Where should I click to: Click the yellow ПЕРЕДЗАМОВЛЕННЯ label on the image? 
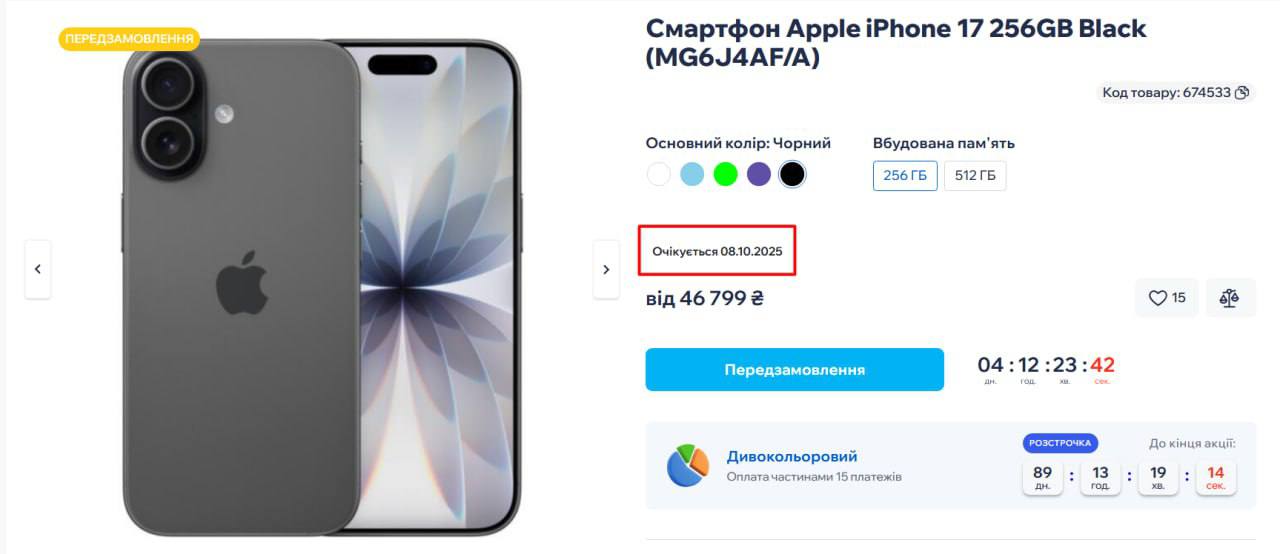(129, 39)
